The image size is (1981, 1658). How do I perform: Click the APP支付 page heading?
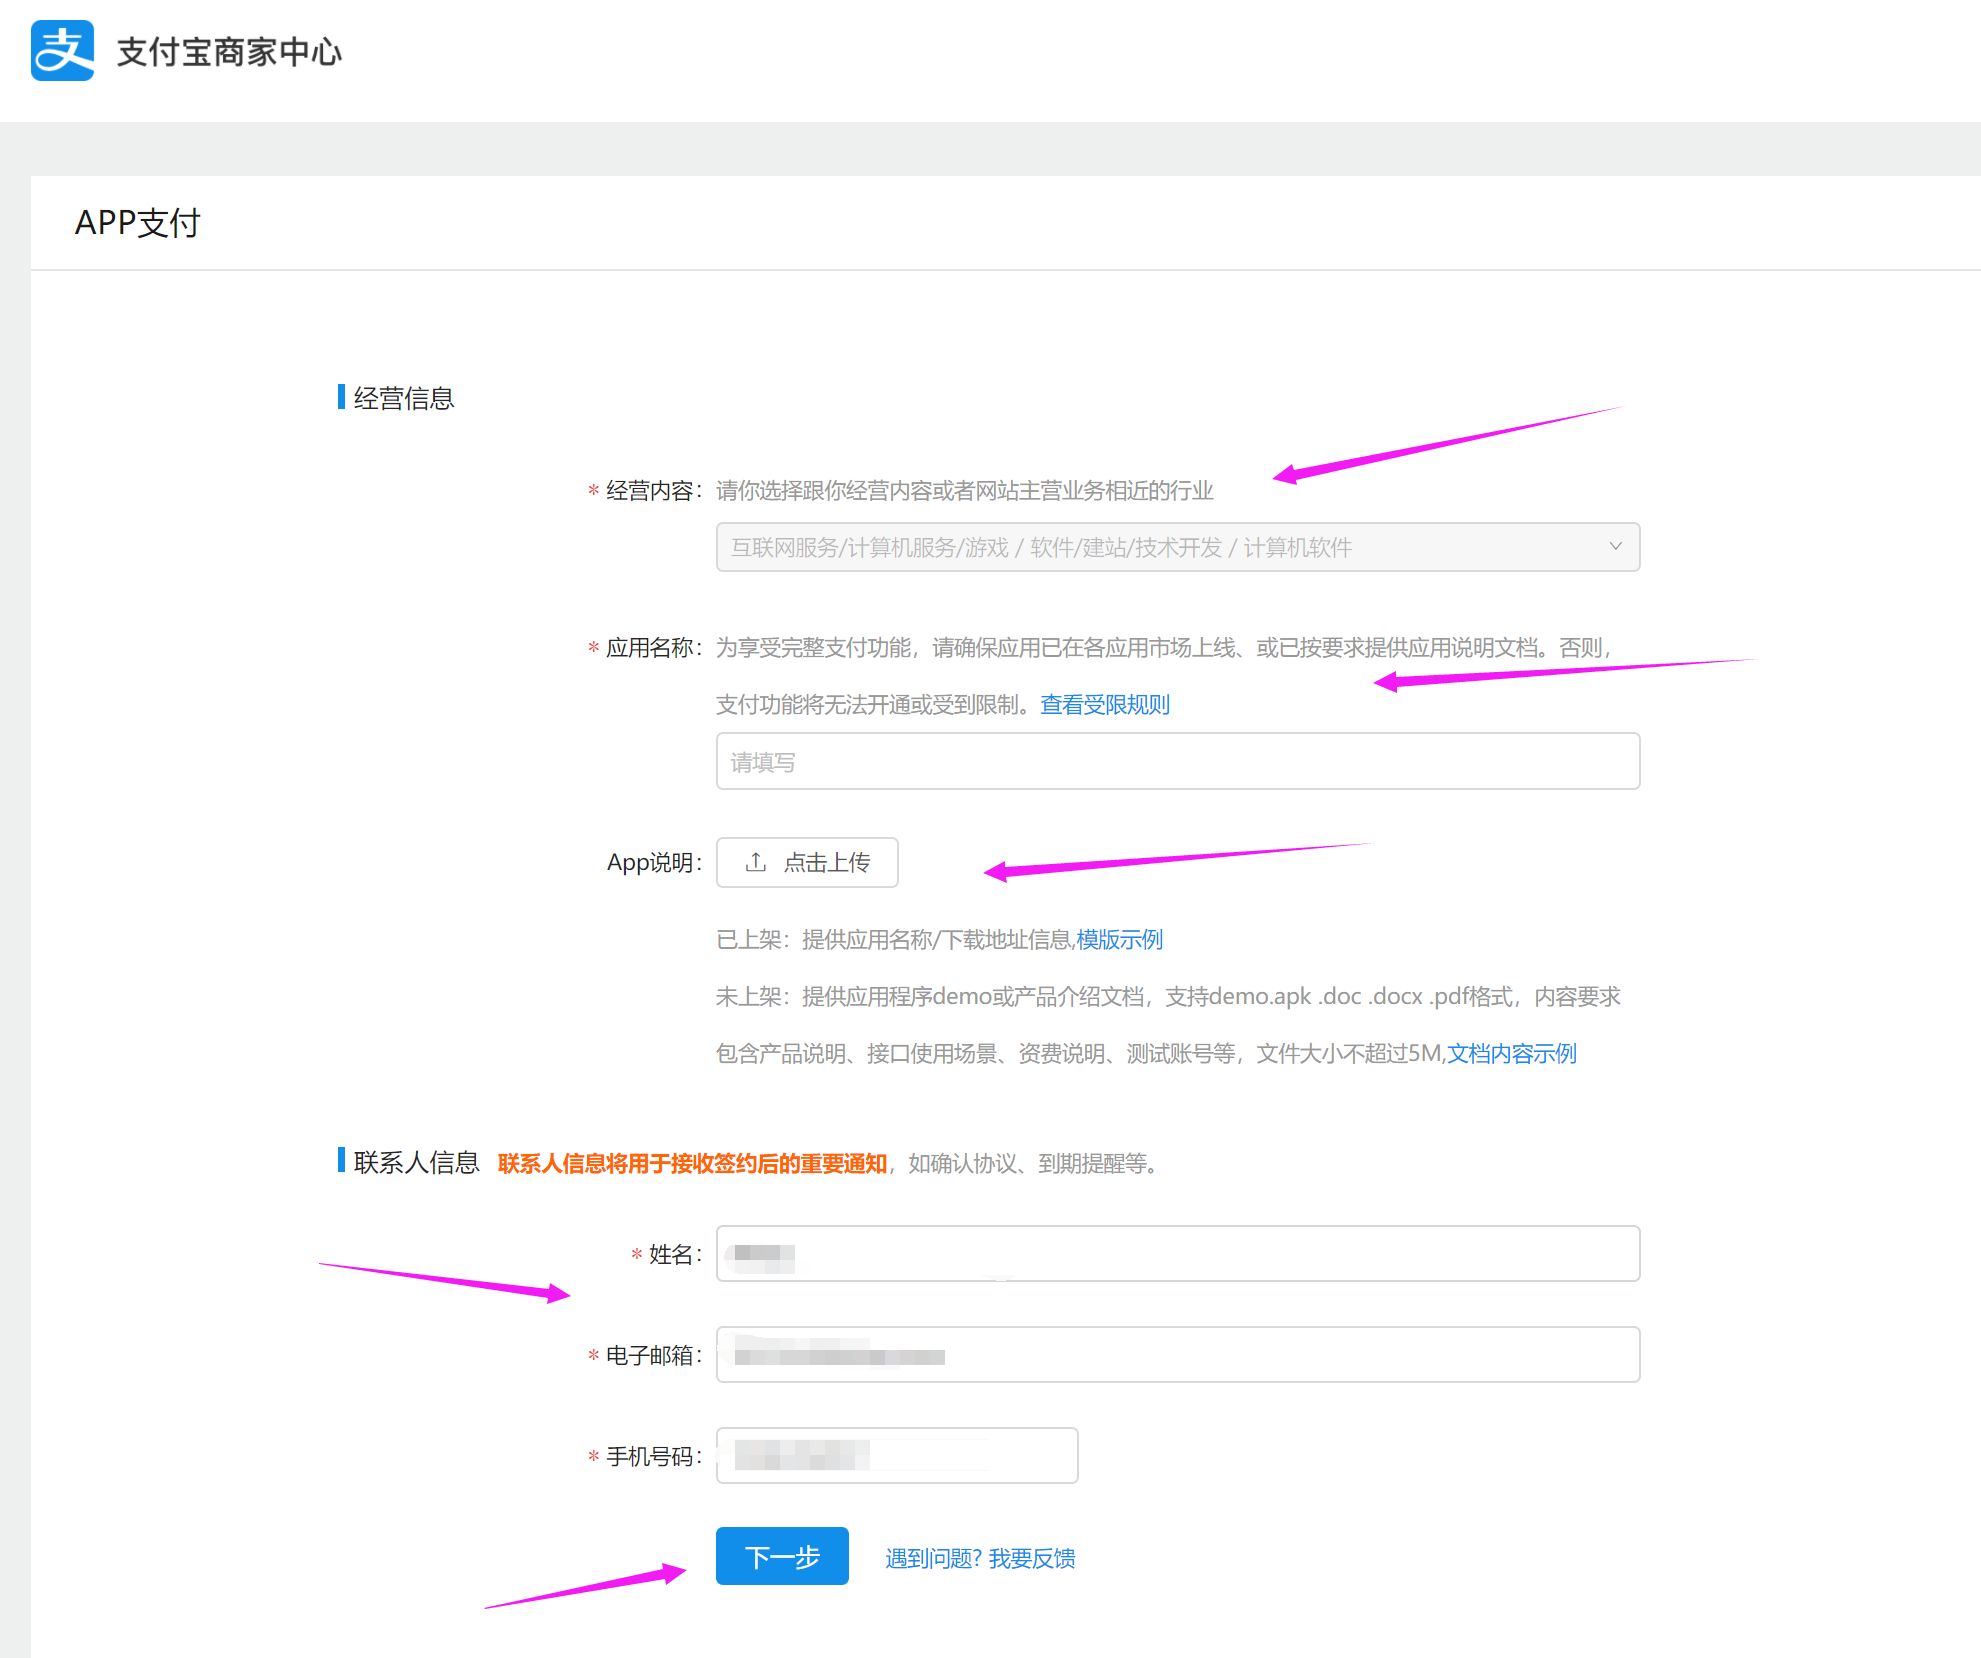pyautogui.click(x=138, y=223)
